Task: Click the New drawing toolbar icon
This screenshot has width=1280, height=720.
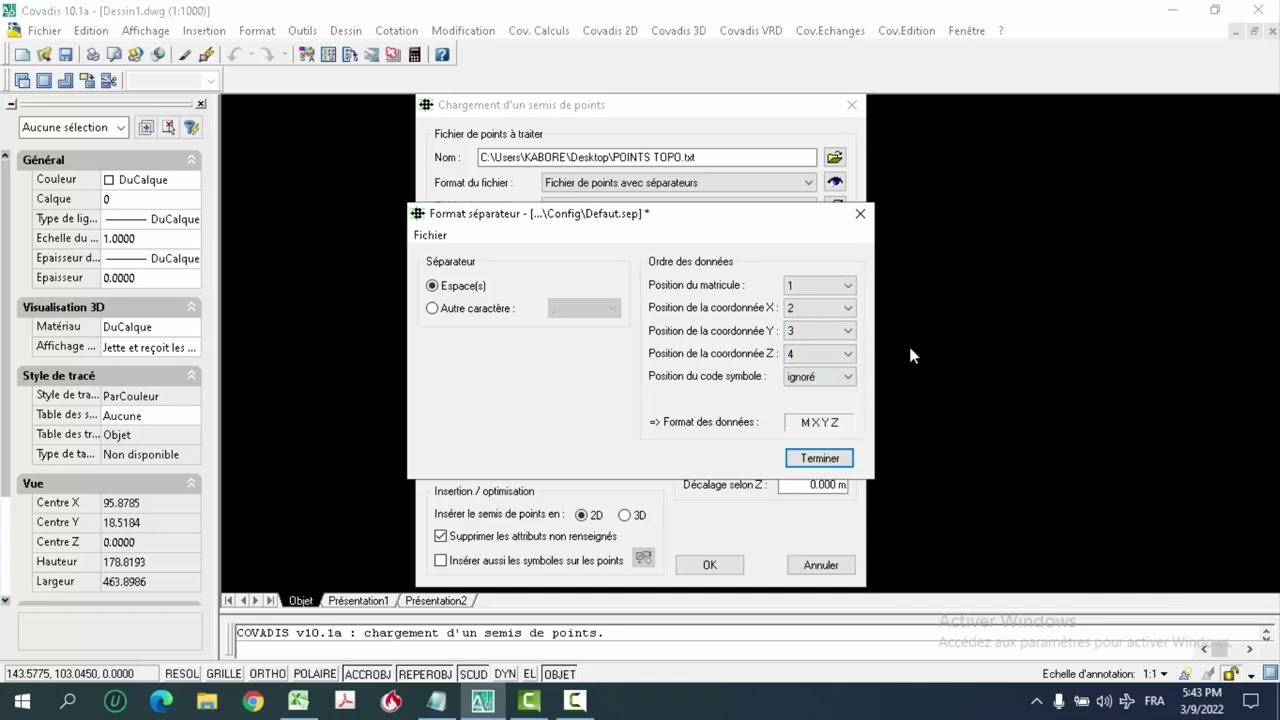Action: click(x=22, y=55)
